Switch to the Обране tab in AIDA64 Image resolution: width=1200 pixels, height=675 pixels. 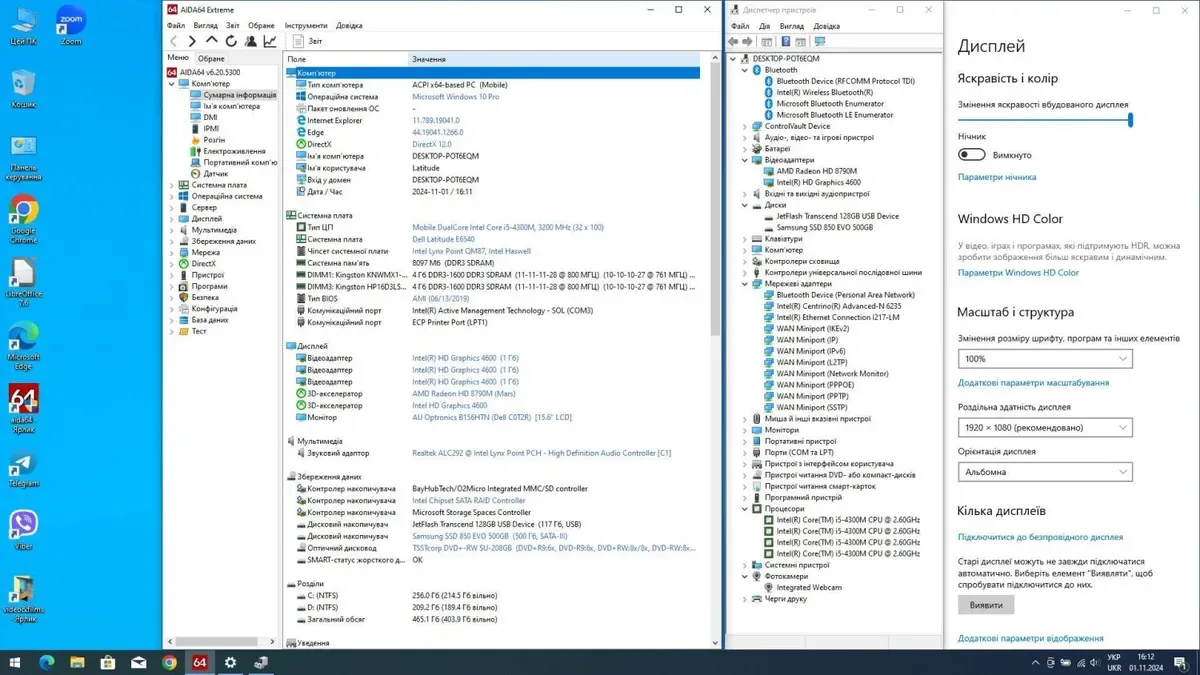(211, 59)
